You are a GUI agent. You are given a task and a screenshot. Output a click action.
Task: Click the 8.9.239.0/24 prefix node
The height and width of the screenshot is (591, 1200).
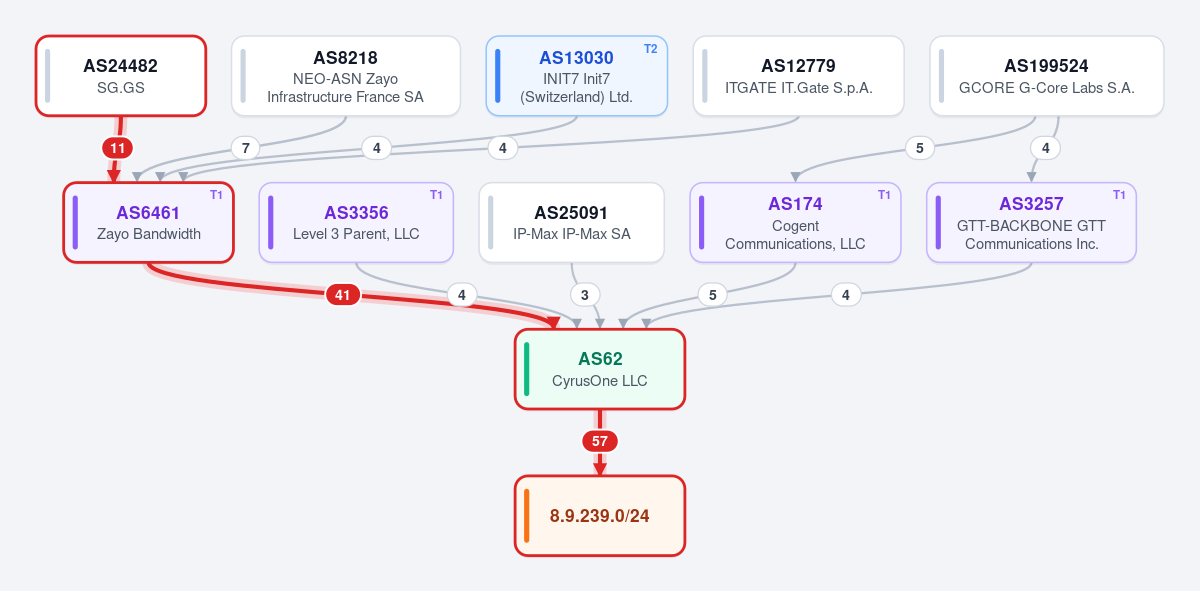coord(600,516)
